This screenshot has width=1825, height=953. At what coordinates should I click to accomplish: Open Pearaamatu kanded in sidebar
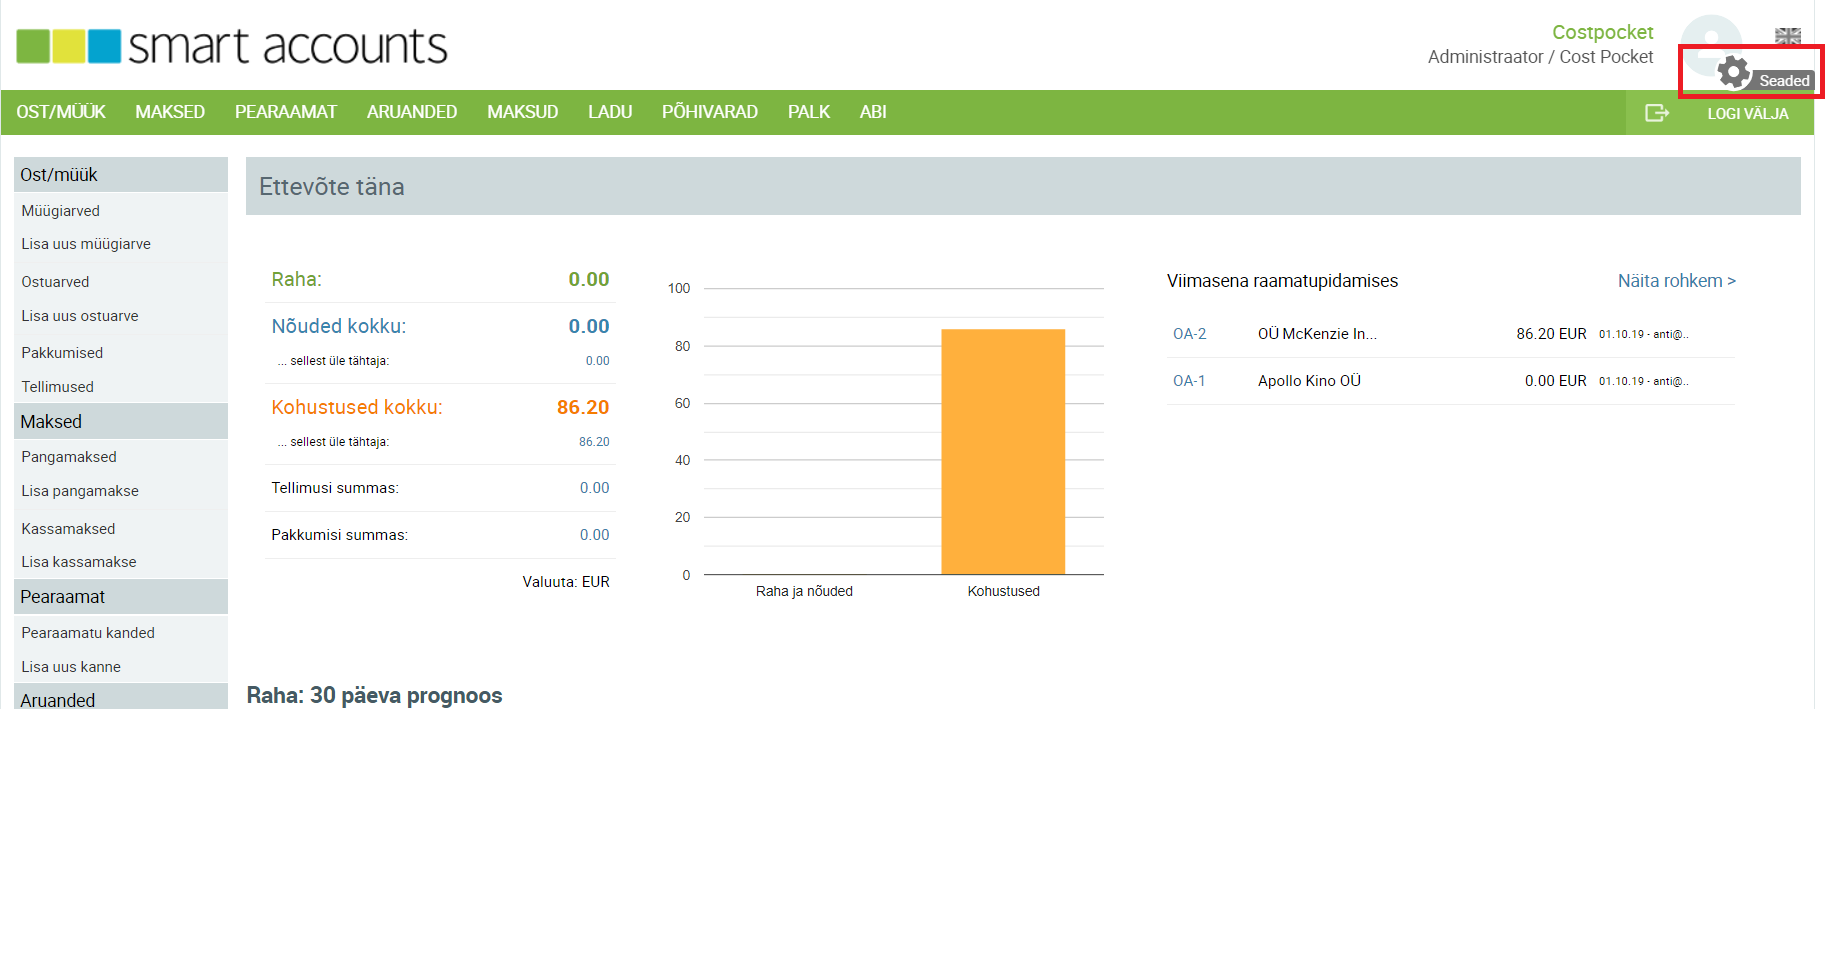pyautogui.click(x=88, y=633)
